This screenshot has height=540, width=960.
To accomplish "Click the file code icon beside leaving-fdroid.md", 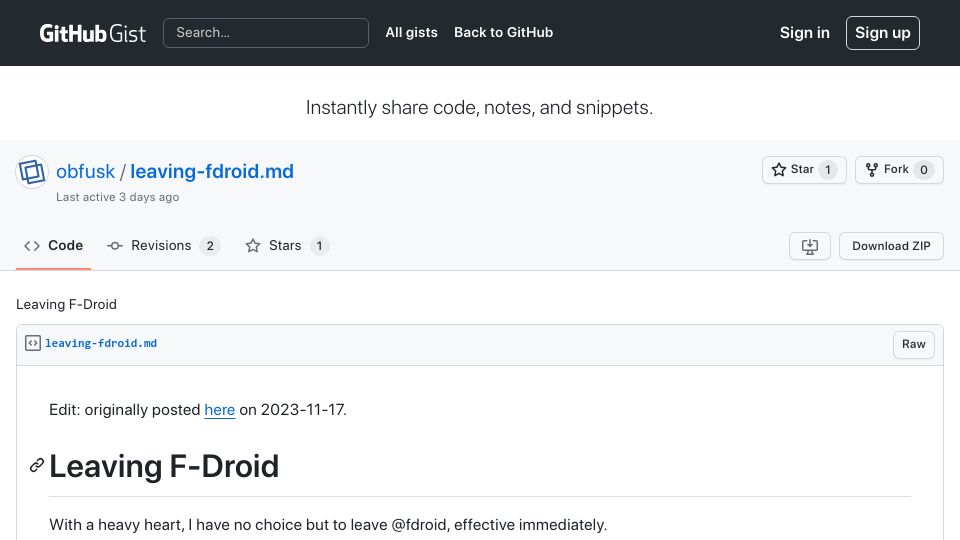I will 33,343.
